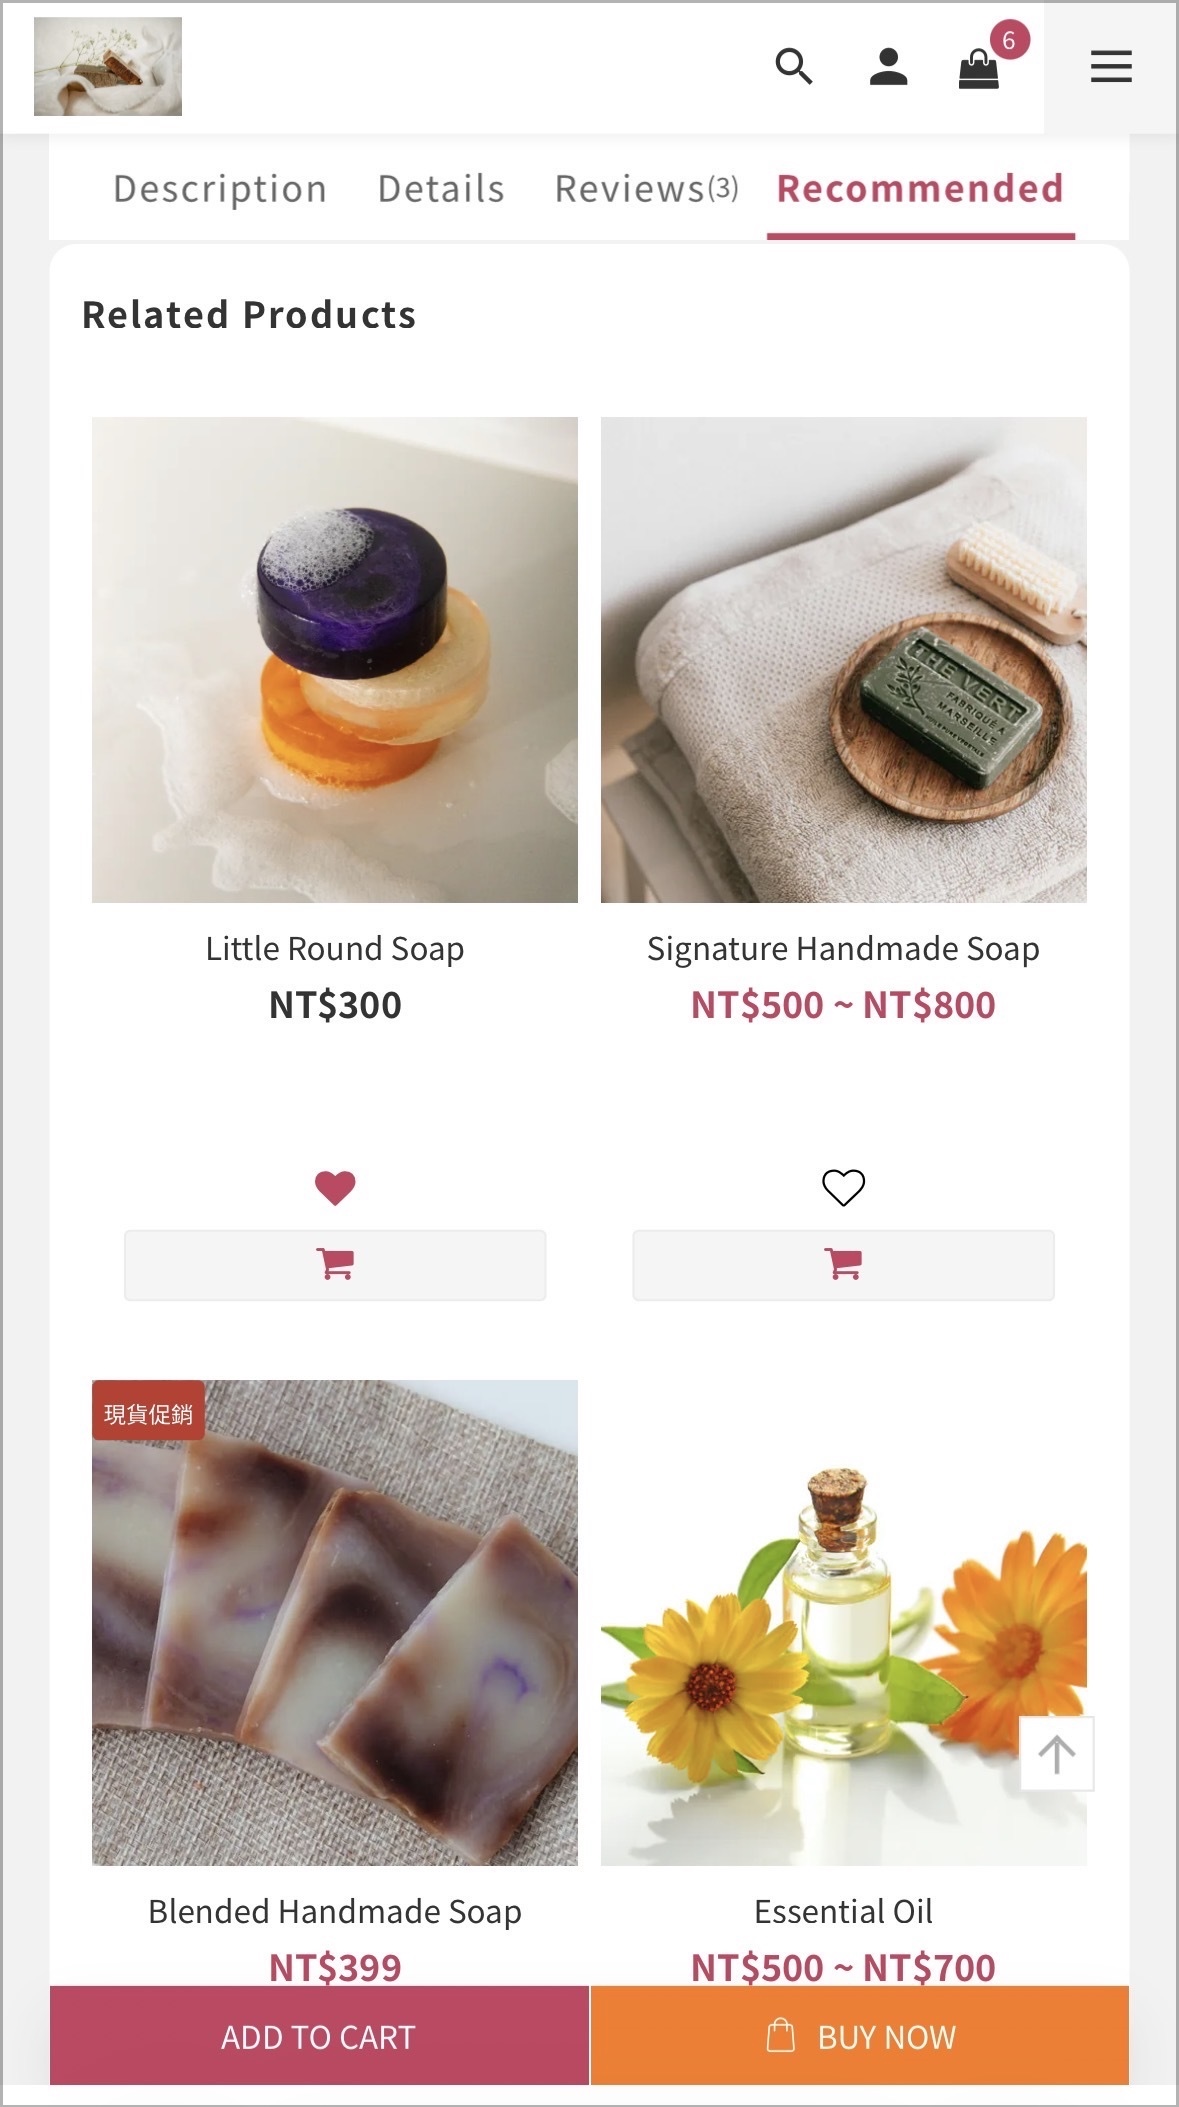
Task: Select the Recommended tab
Action: point(920,189)
